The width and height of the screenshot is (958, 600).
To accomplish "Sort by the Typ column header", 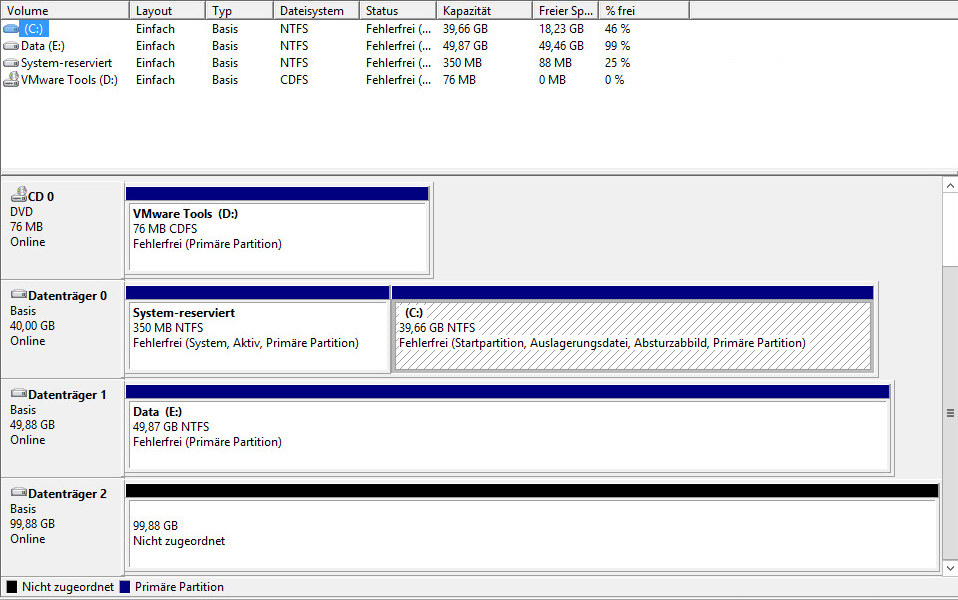I will [x=240, y=10].
